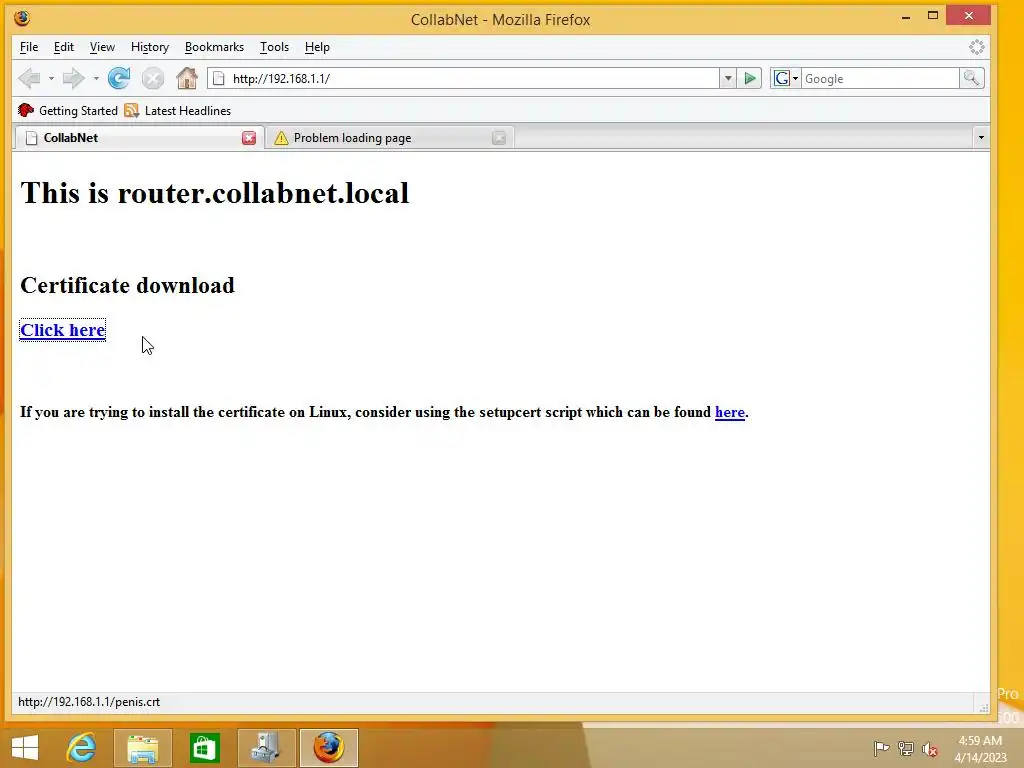Click the activity throbber icon
This screenshot has width=1024, height=768.
point(976,47)
